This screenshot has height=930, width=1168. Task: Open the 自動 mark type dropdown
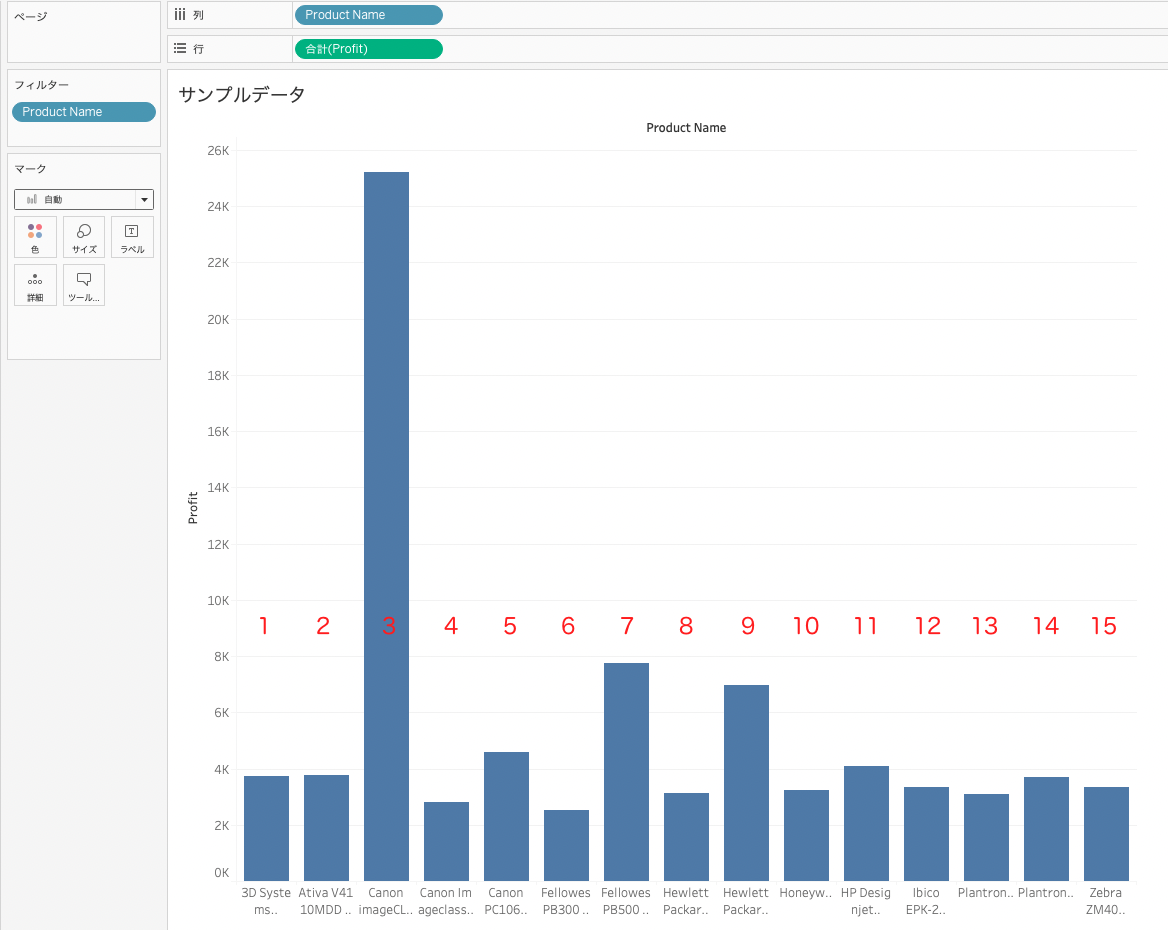pos(84,199)
